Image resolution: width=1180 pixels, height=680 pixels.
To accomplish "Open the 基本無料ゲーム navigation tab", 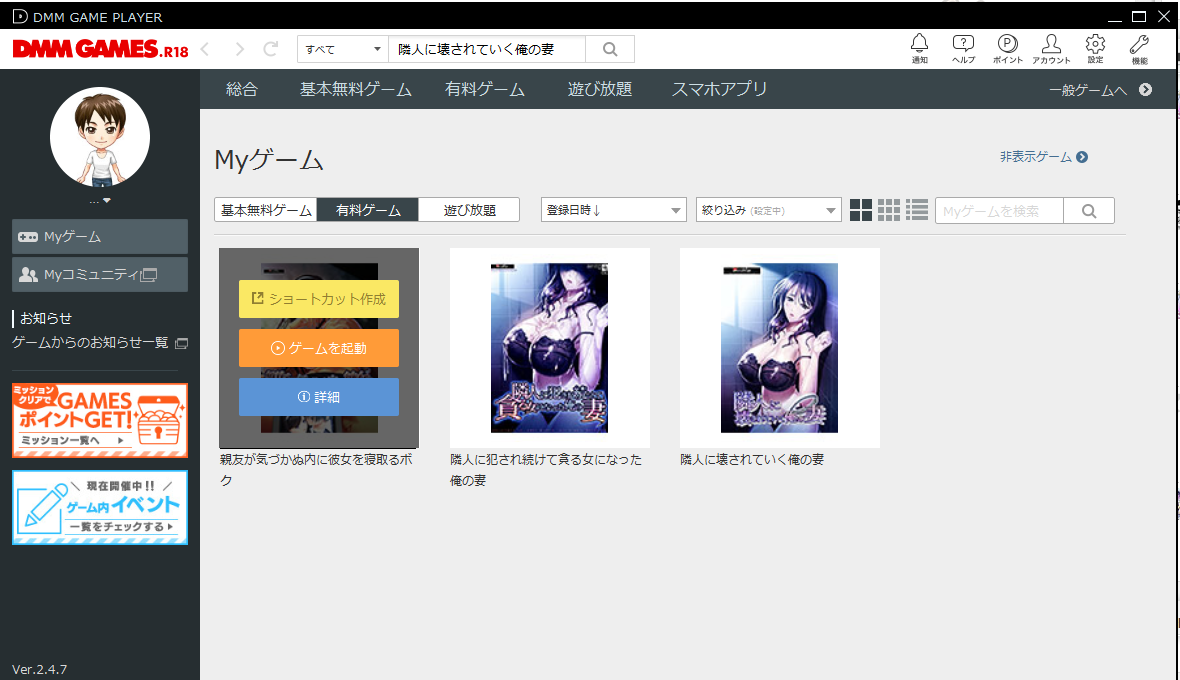I will pos(356,90).
